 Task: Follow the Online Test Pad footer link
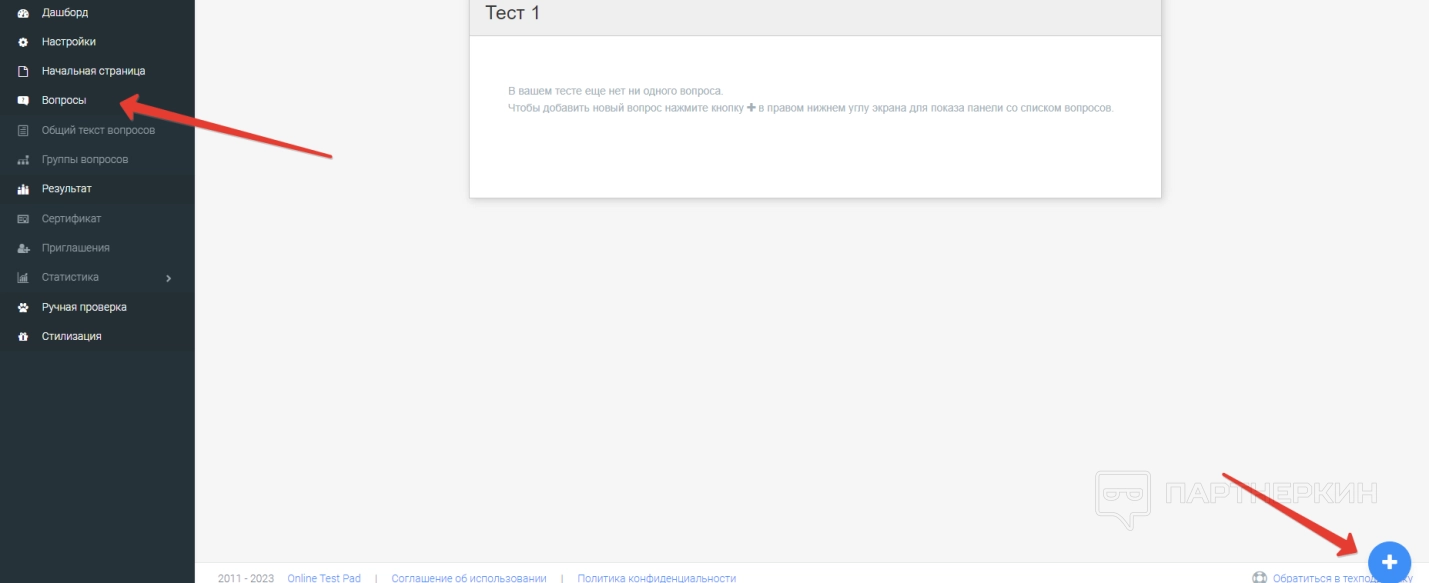click(x=324, y=578)
